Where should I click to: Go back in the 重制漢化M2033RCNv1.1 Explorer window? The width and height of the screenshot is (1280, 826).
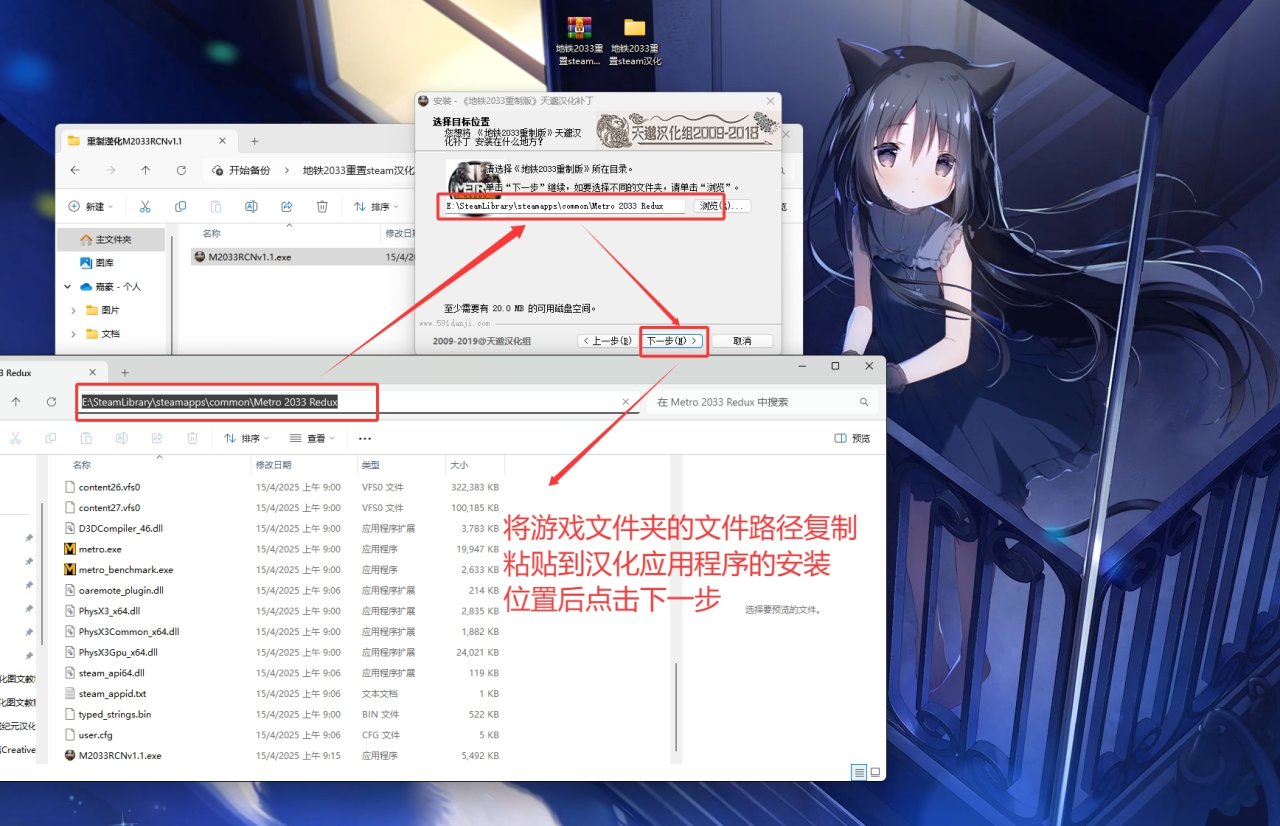75,170
